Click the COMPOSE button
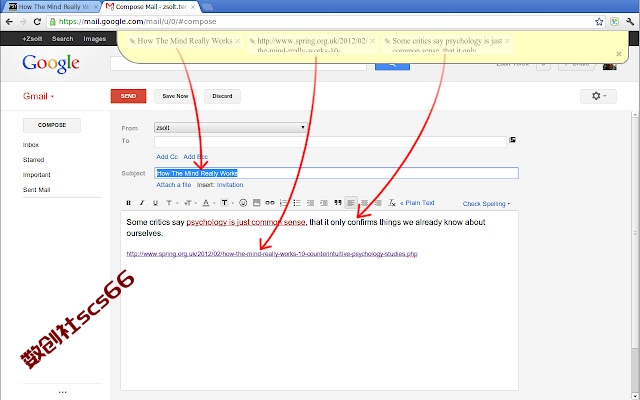This screenshot has width=640, height=400. click(52, 125)
